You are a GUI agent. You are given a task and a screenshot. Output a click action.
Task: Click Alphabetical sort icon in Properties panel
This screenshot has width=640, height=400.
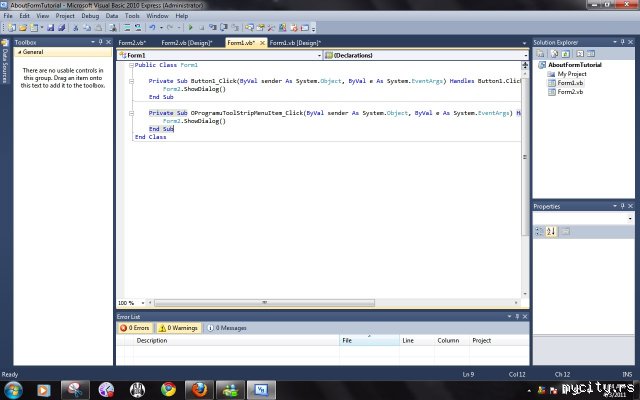(x=551, y=232)
